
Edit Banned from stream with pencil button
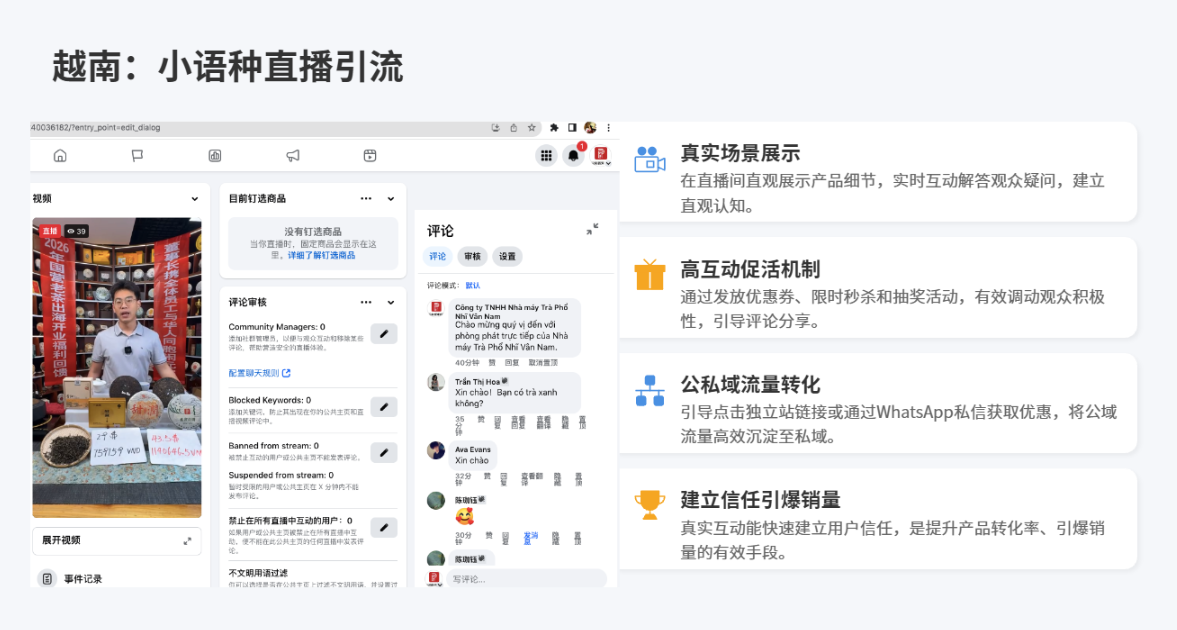(384, 453)
